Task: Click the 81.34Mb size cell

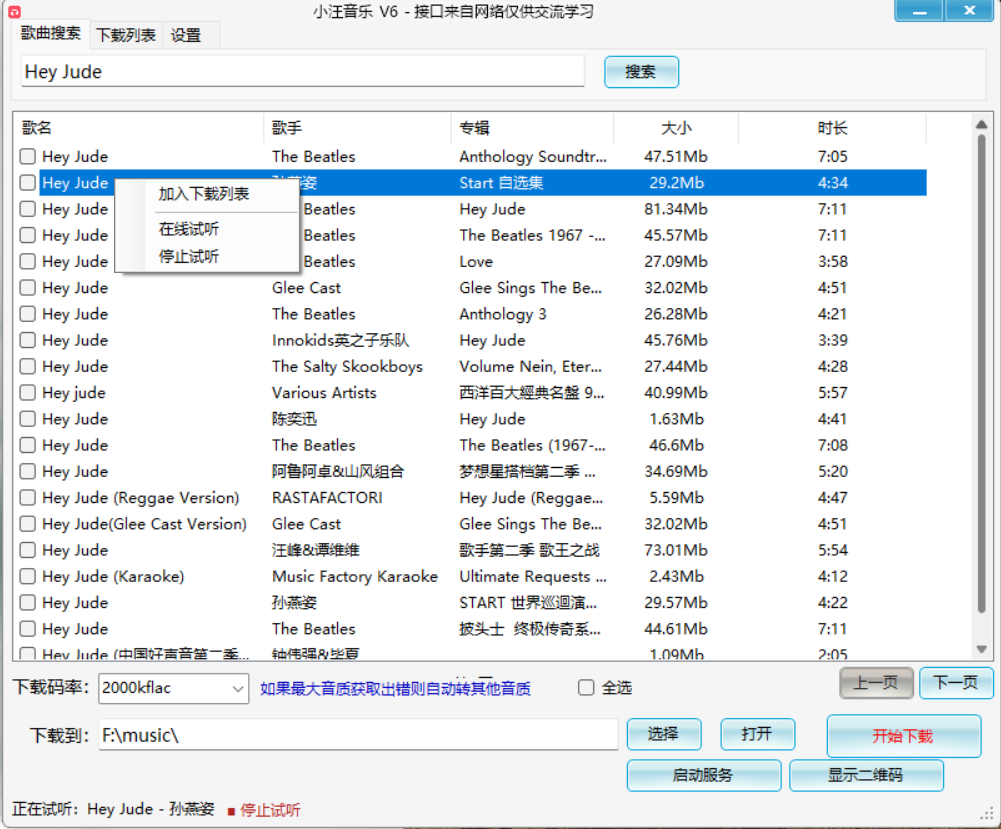Action: pos(676,209)
